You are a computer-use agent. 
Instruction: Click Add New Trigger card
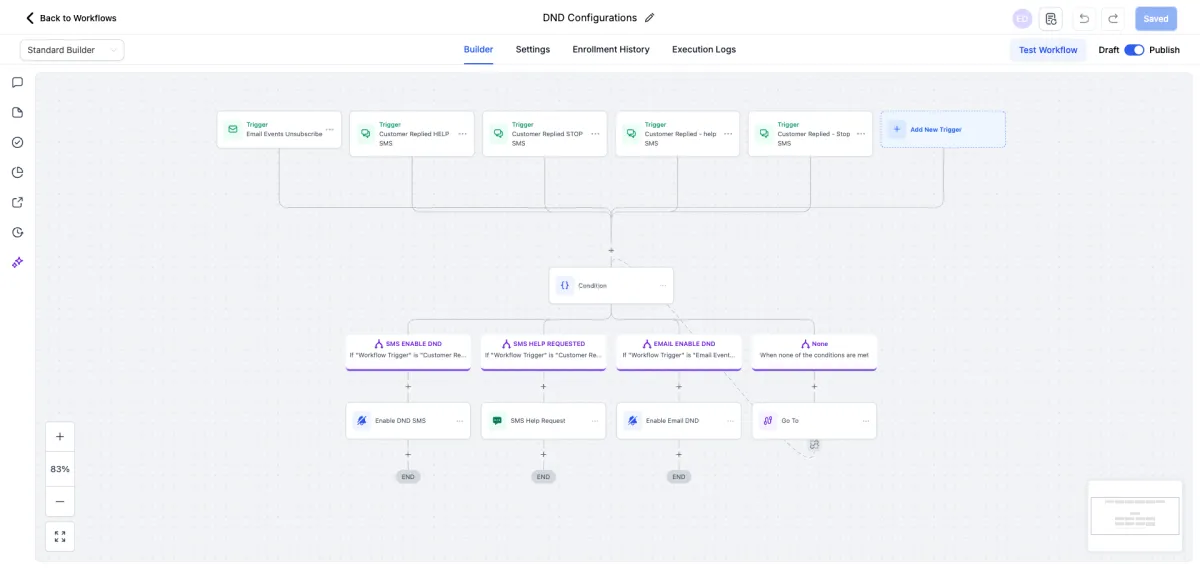coord(943,130)
